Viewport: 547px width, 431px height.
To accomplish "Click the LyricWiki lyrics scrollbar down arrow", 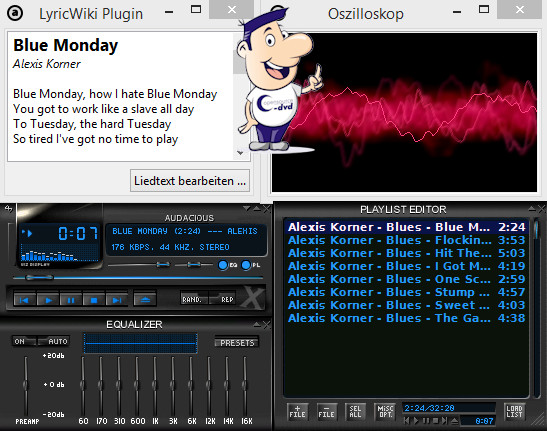I will click(240, 153).
